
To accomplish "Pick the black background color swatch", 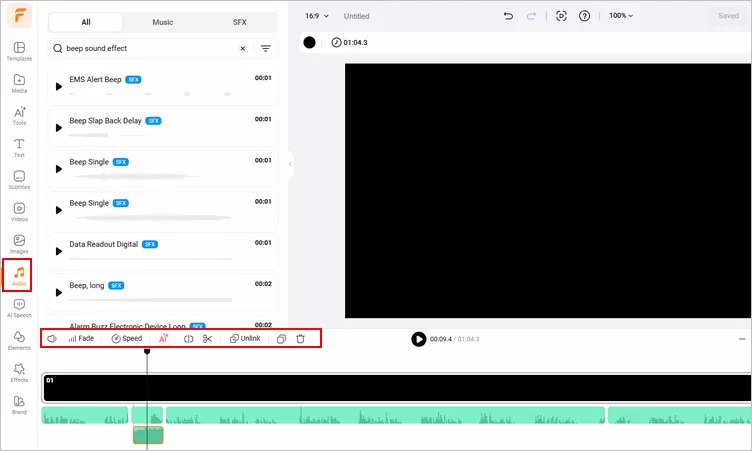I will tap(309, 42).
